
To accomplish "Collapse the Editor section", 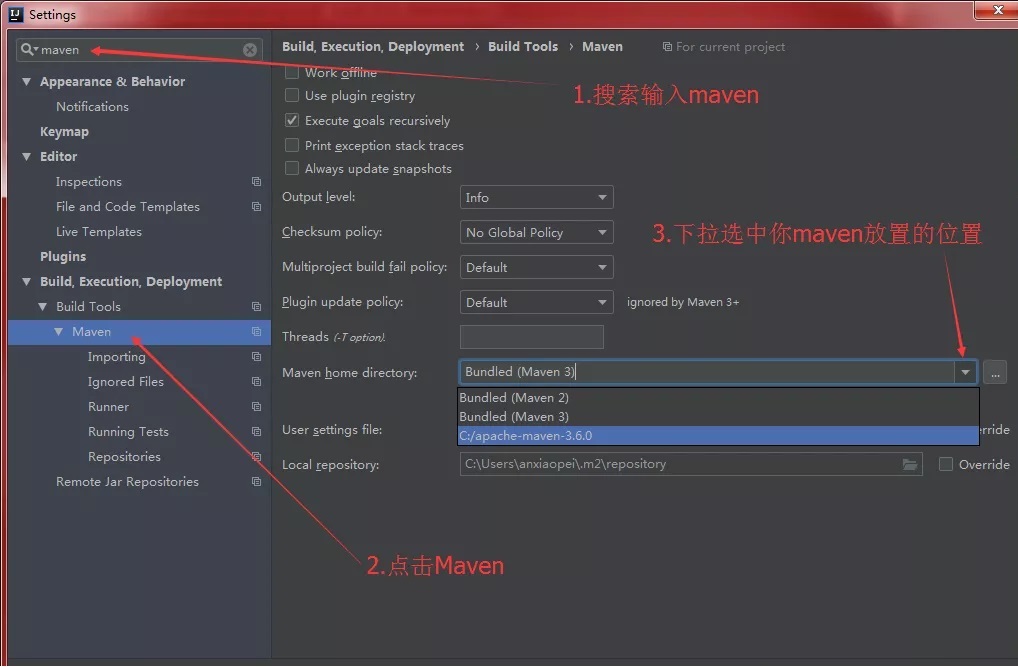I will tap(27, 157).
